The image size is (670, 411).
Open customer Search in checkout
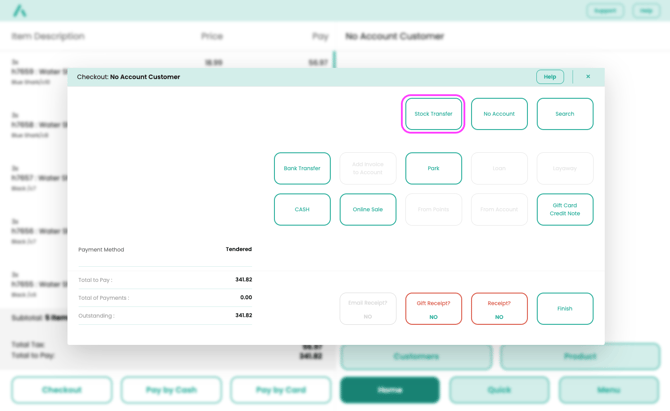point(564,114)
